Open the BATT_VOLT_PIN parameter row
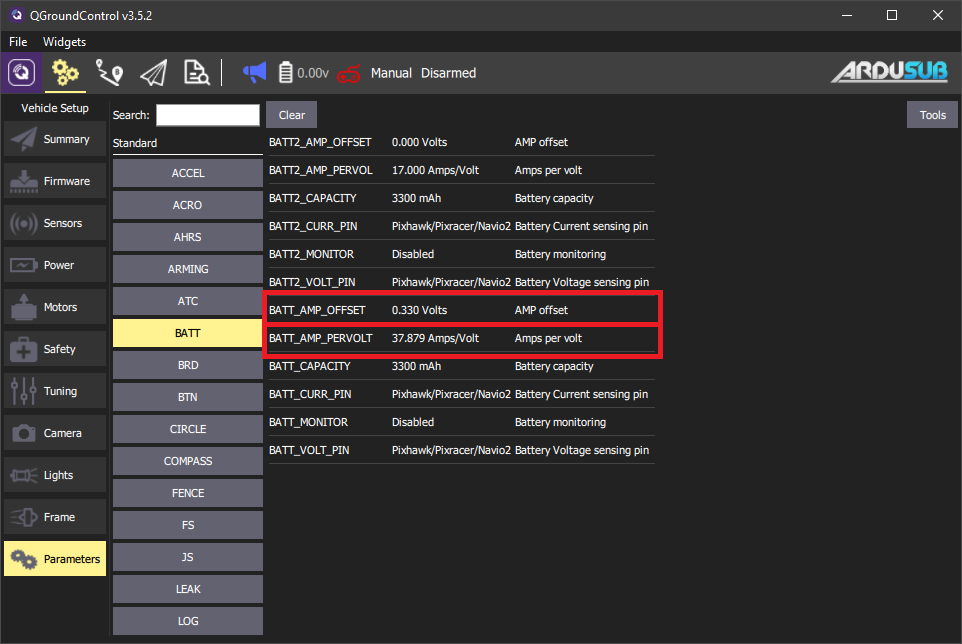 coord(461,450)
